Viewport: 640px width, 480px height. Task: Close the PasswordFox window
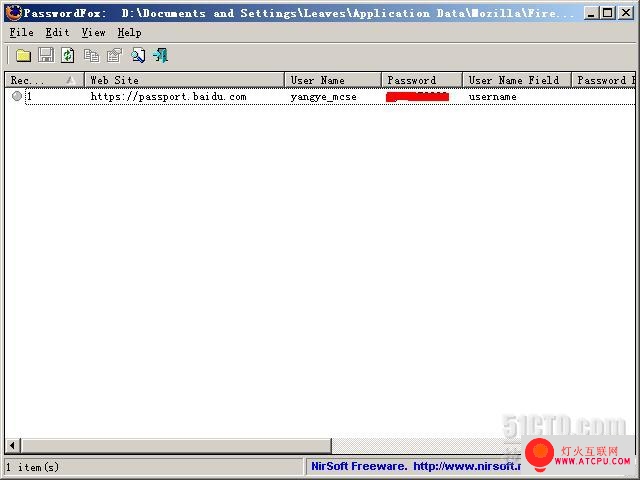[626, 13]
